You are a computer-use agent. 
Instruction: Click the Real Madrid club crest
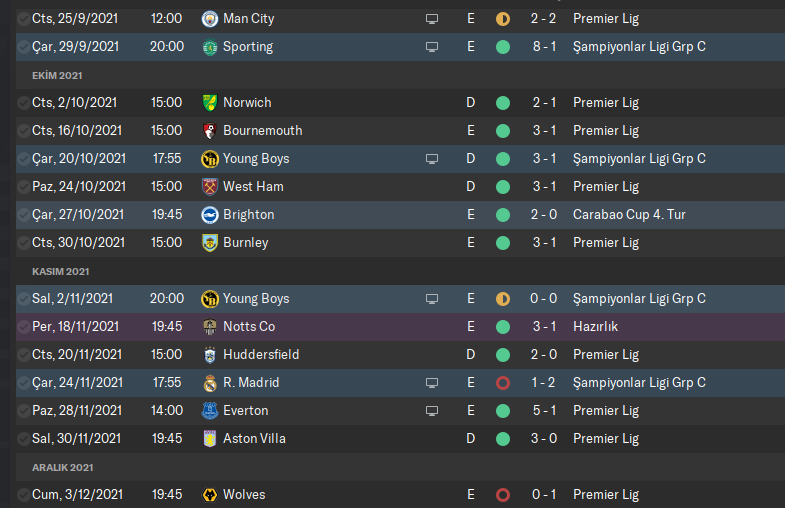click(209, 383)
